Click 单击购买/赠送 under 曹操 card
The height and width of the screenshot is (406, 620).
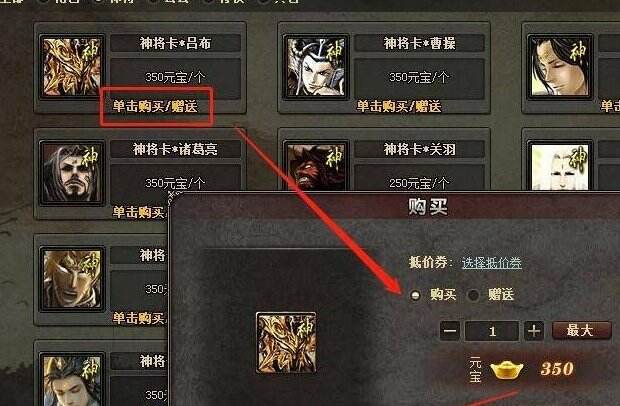coord(399,106)
